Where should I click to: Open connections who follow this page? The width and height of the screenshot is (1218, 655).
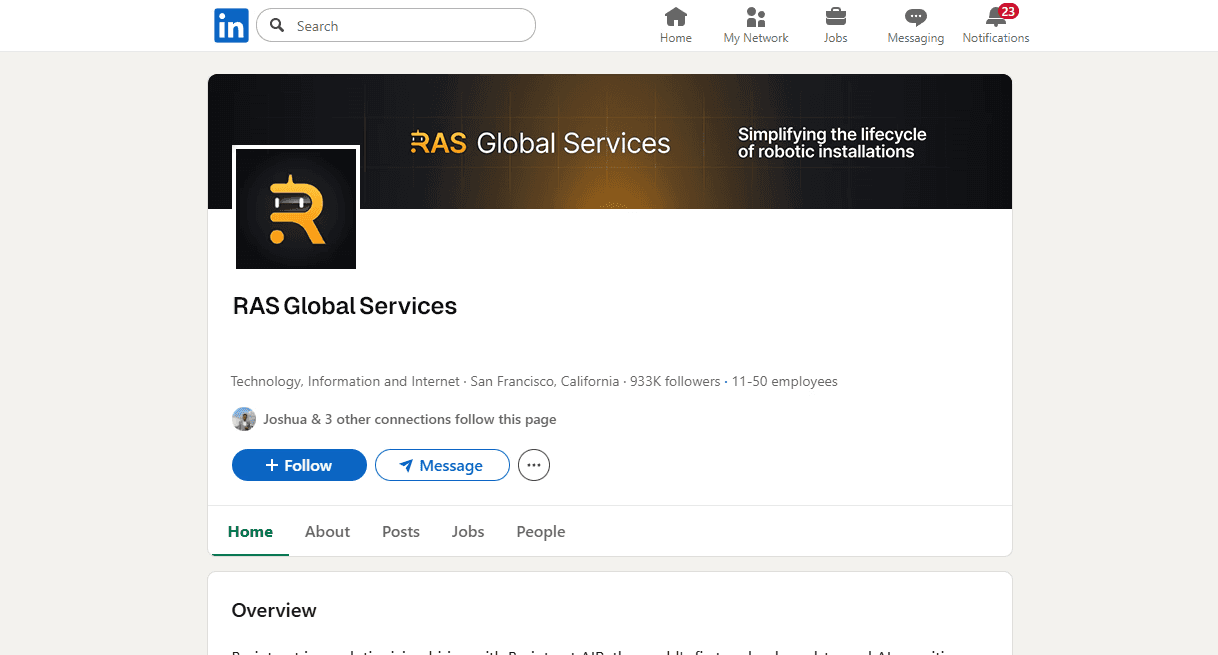410,419
